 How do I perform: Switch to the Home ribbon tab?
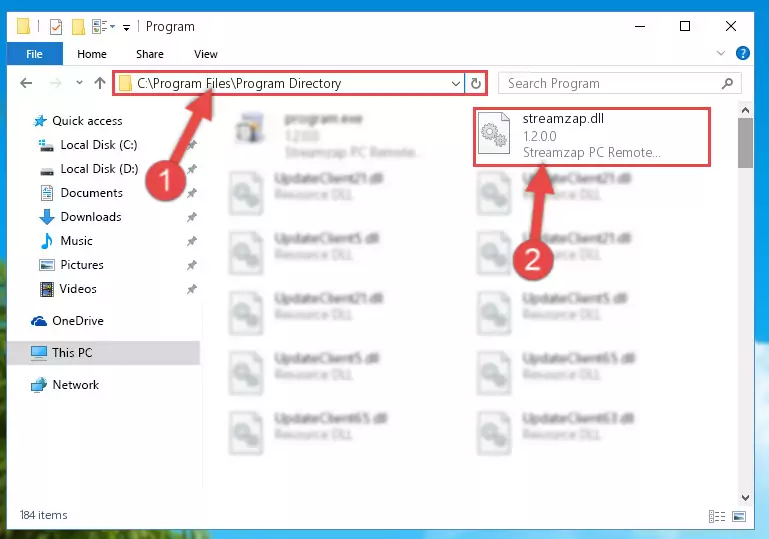click(x=92, y=54)
